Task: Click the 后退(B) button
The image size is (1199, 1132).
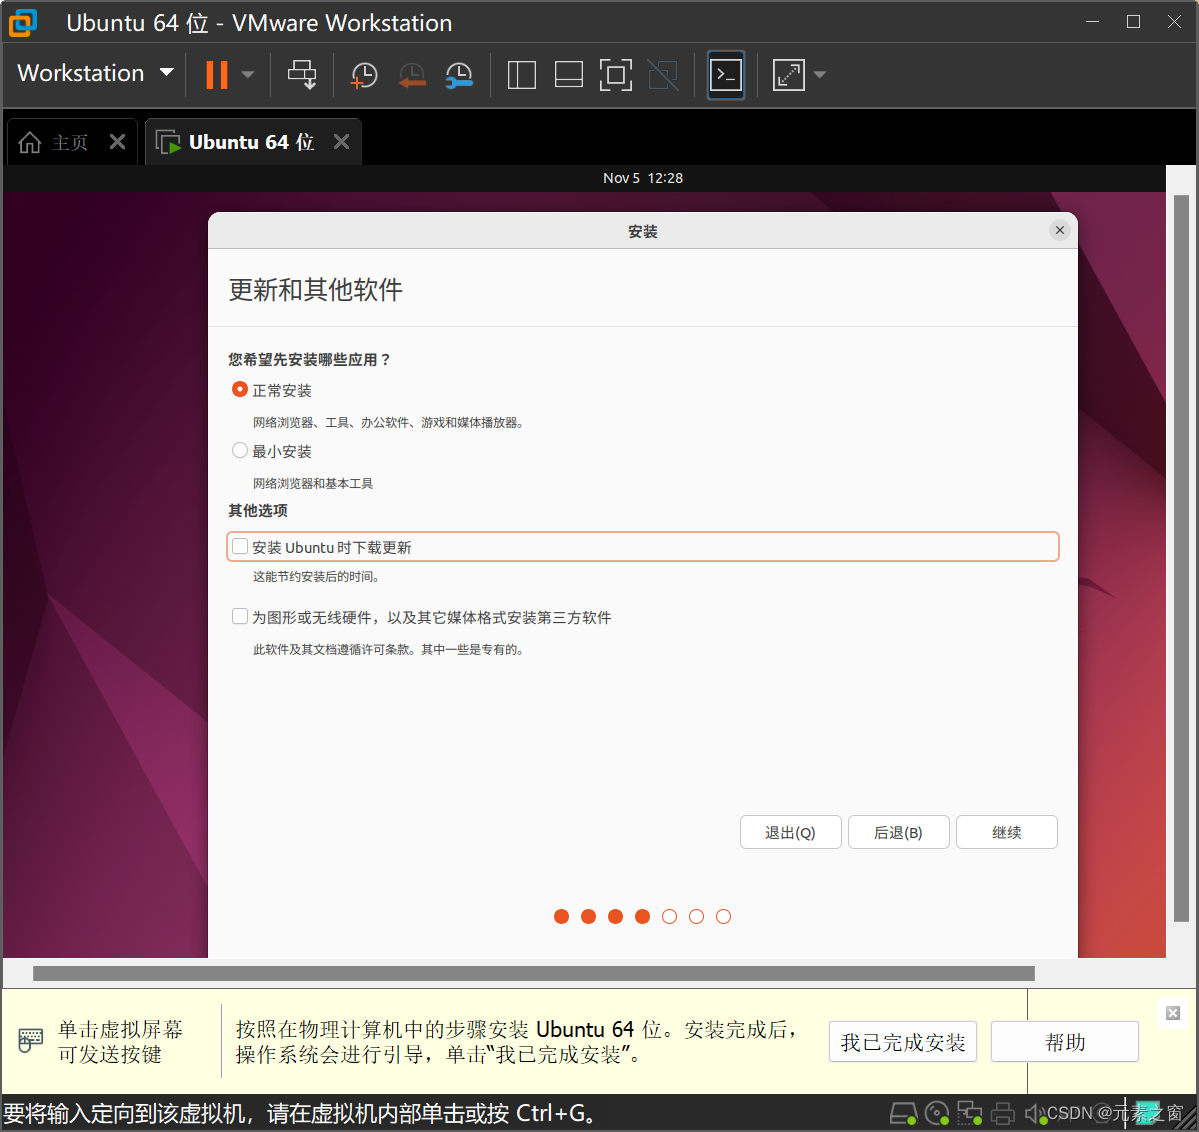Action: [898, 832]
